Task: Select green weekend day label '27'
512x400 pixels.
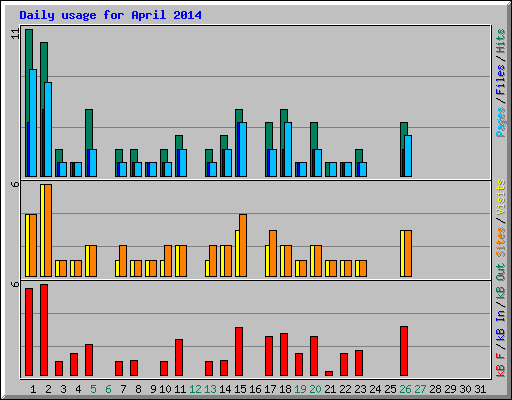Action: [x=420, y=389]
